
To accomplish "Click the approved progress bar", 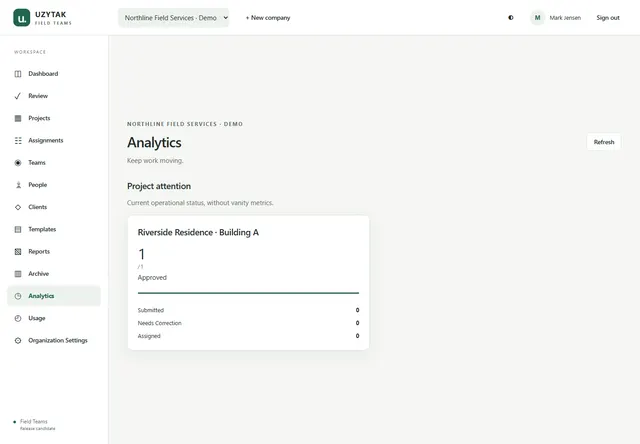I will (x=248, y=293).
